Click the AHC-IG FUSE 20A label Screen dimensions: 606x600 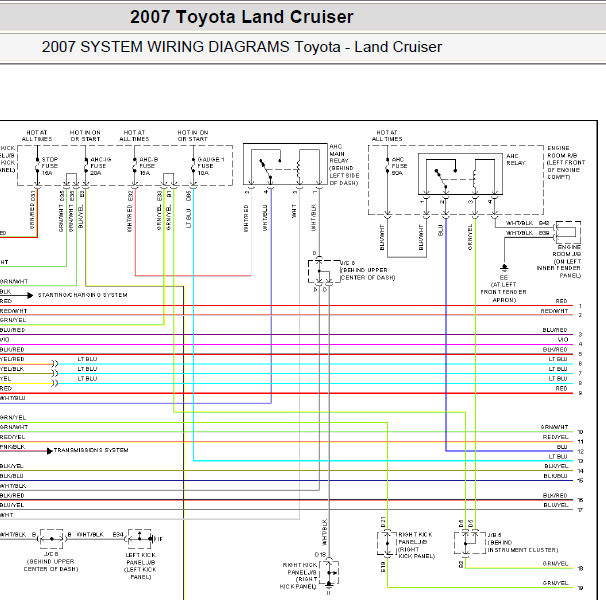pos(100,166)
